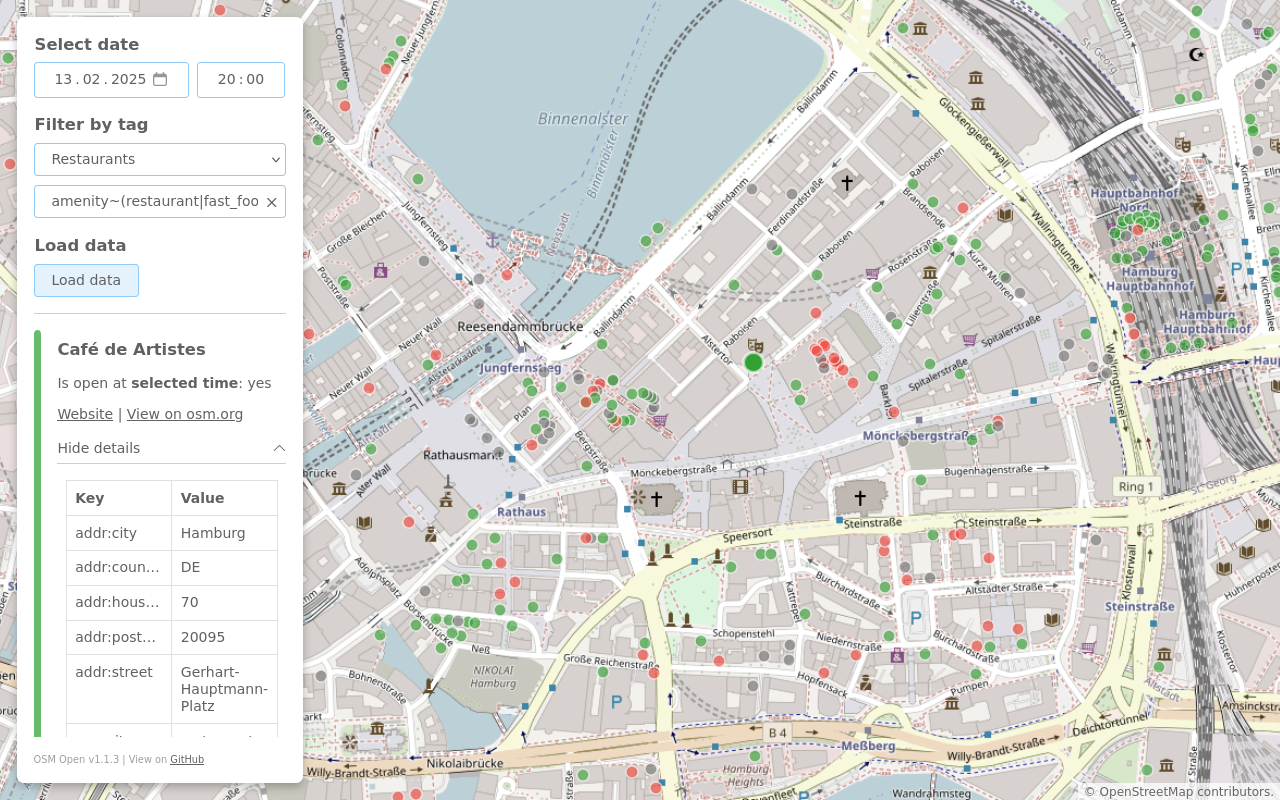Click theatre masks icon north of Hauptbahnhof Nord
Image resolution: width=1280 pixels, height=800 pixels.
pos(1183,145)
